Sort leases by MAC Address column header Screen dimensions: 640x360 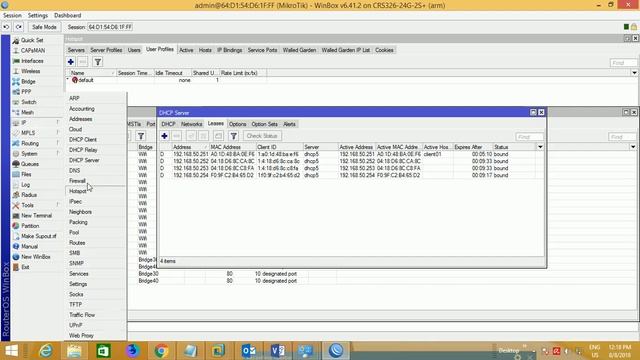pos(232,147)
